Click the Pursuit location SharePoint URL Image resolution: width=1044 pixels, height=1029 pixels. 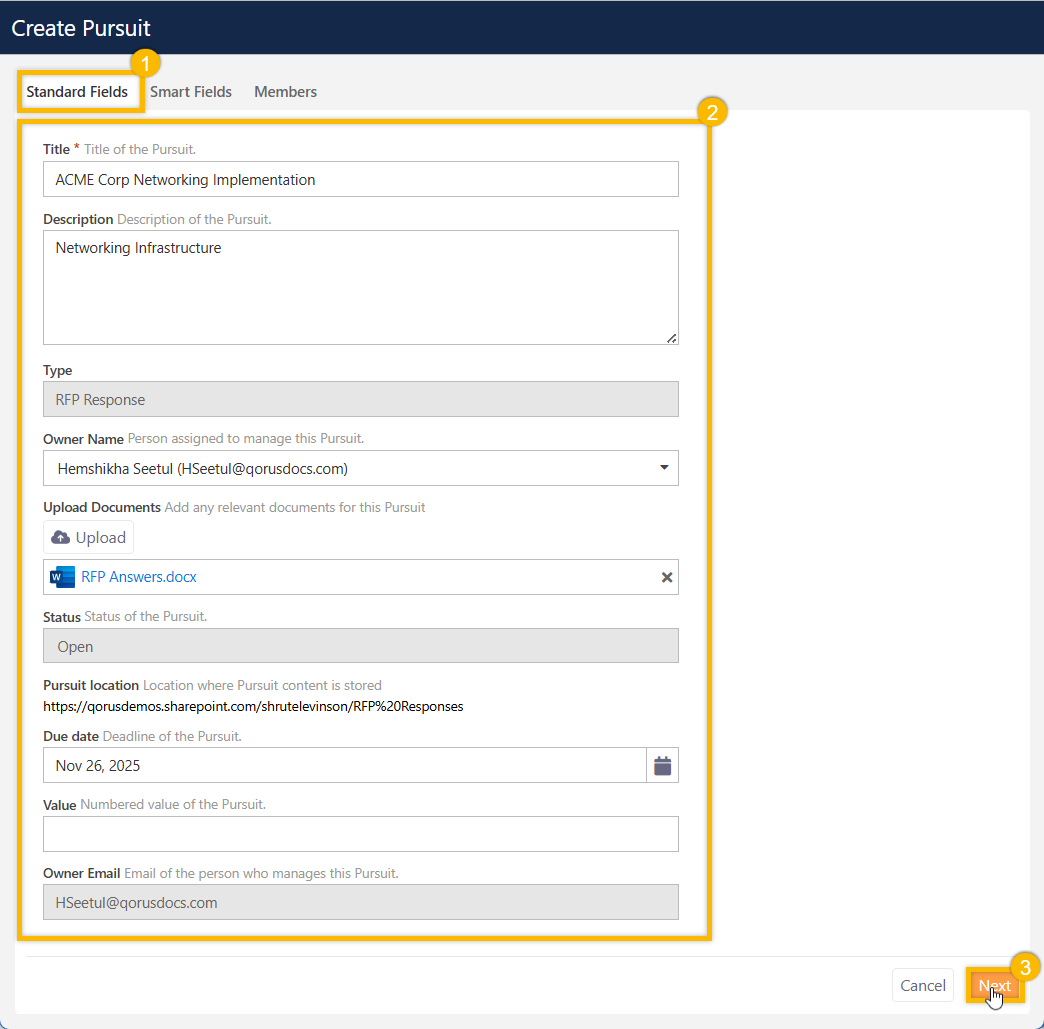tap(253, 706)
